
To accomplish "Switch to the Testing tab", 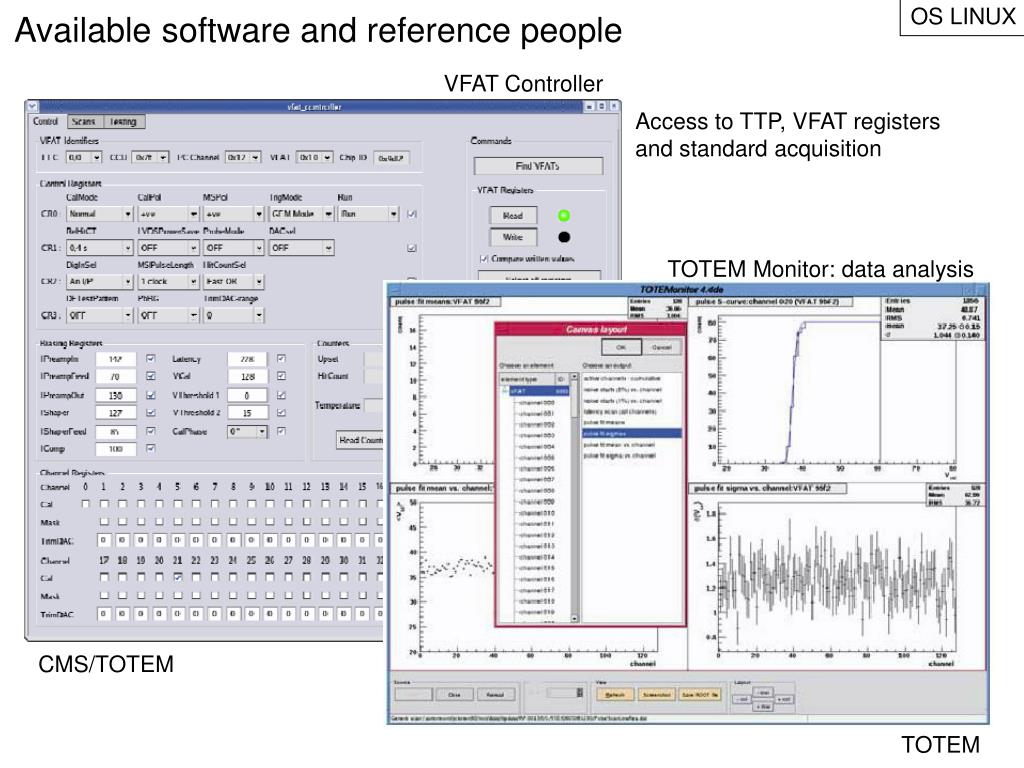I will pyautogui.click(x=123, y=121).
